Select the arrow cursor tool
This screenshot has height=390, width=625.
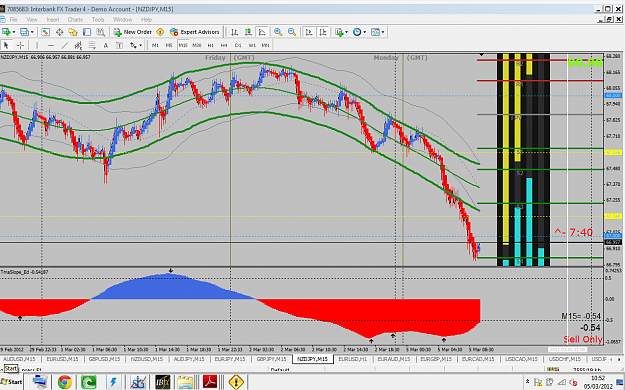pos(6,45)
